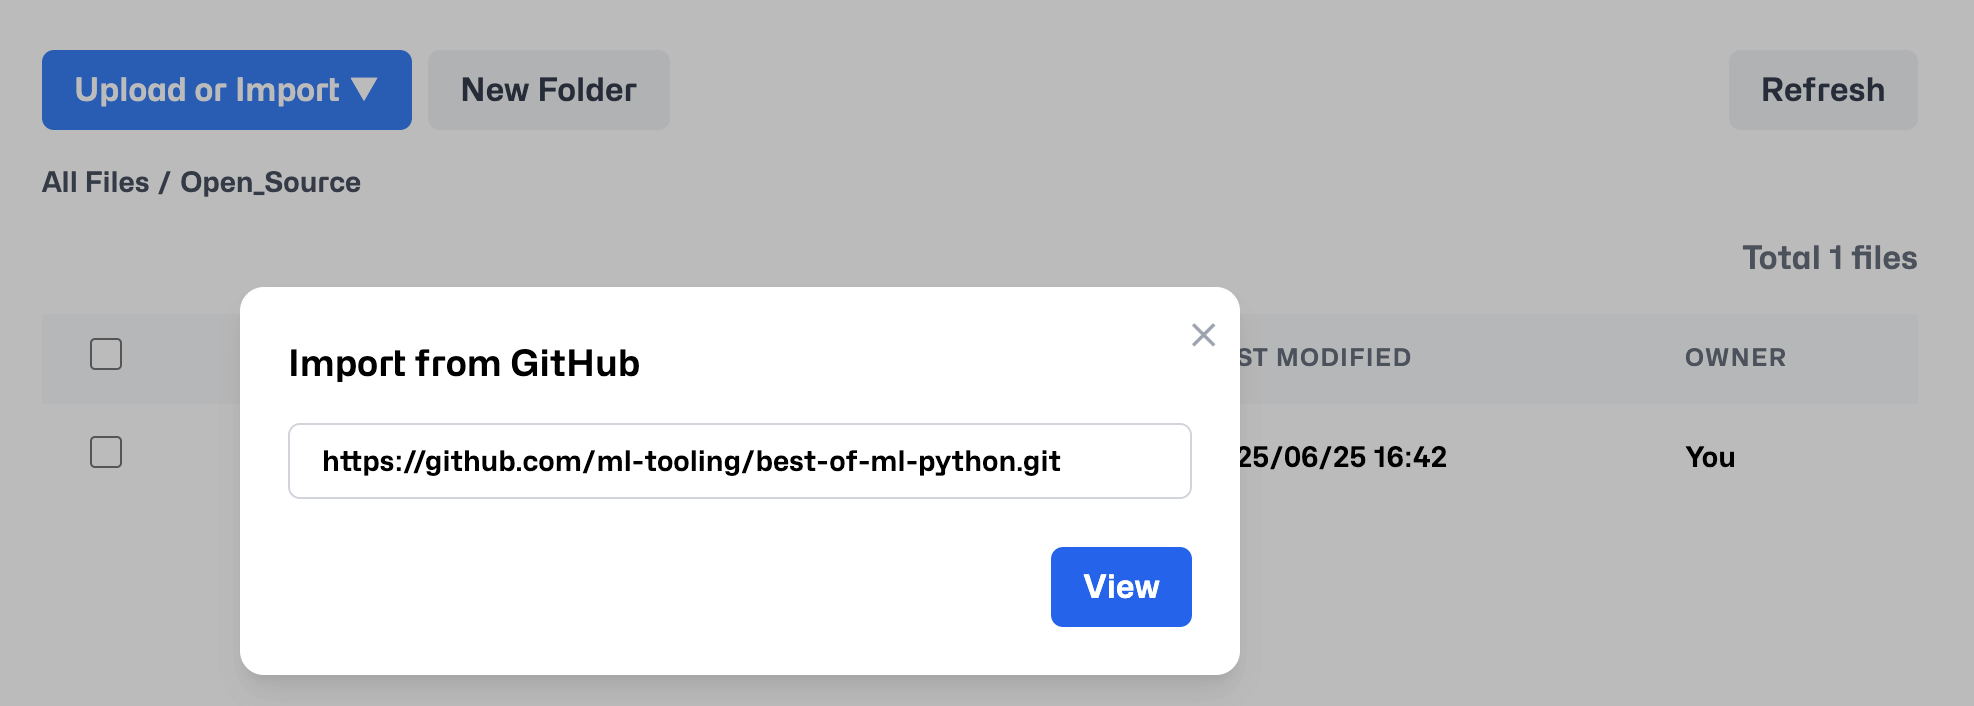Click the Open_Source breadcrumb folder
This screenshot has height=706, width=1974.
[270, 182]
